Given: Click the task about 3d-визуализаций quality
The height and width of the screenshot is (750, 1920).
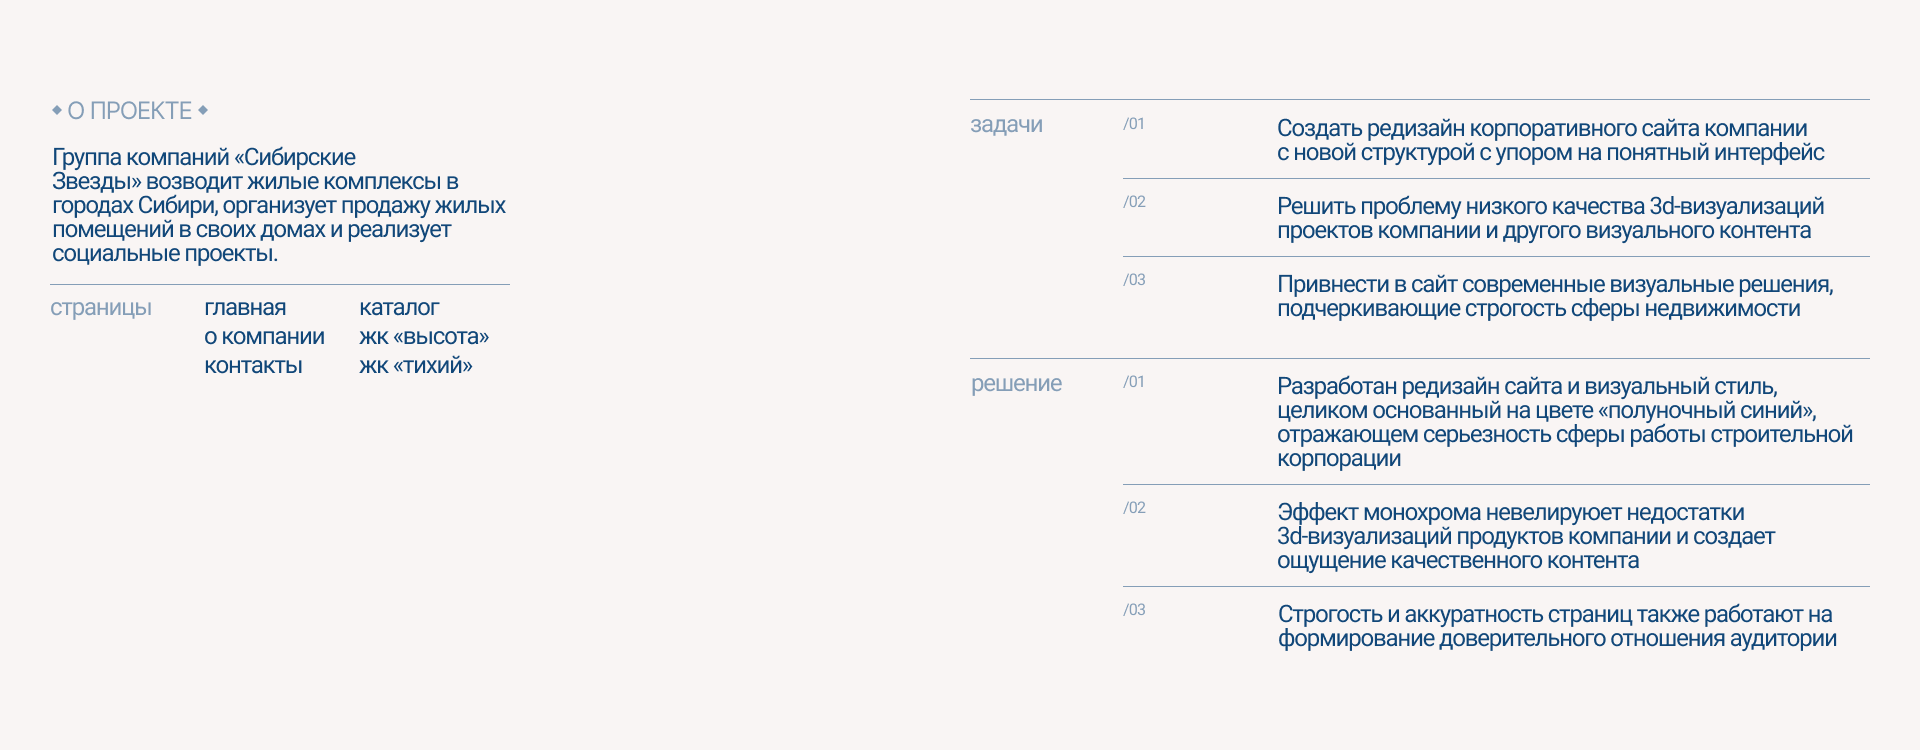Looking at the screenshot, I should coord(1550,219).
